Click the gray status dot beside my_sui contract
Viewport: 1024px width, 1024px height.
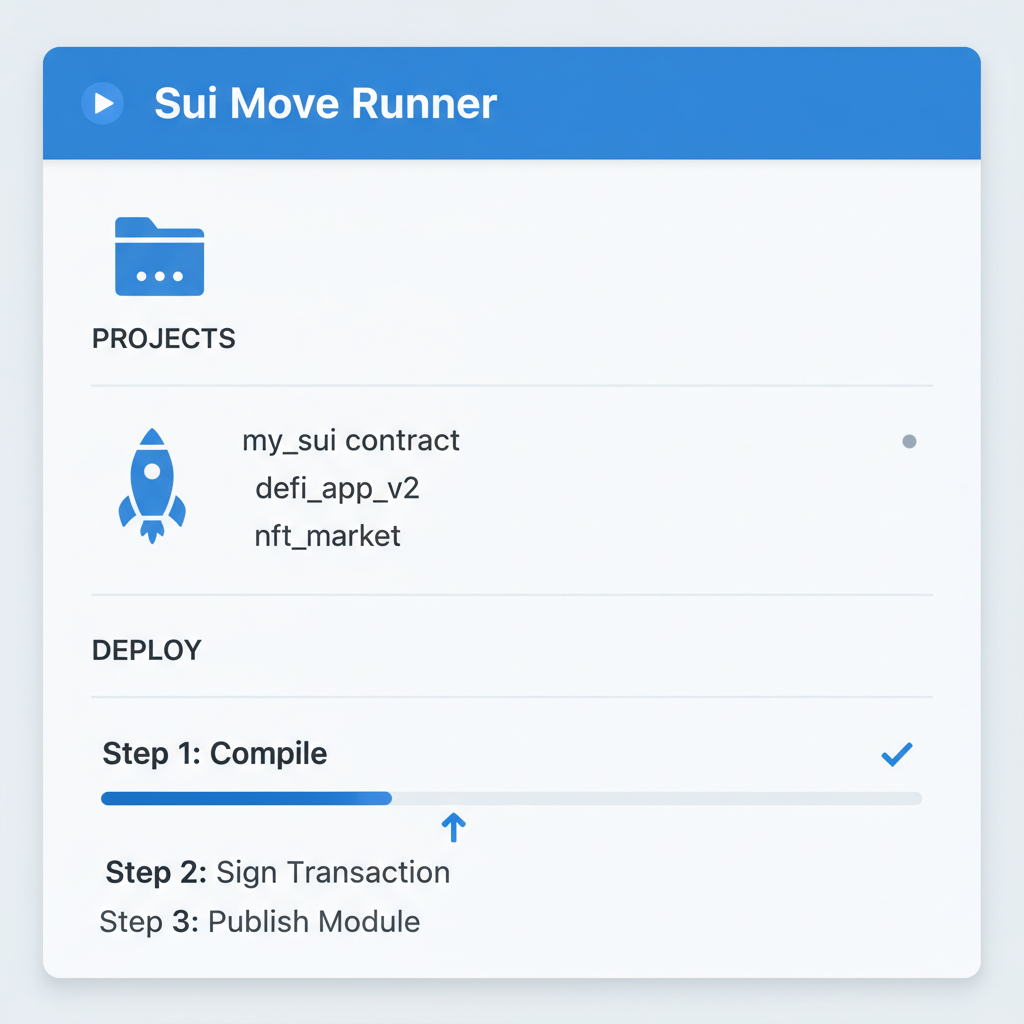tap(909, 441)
